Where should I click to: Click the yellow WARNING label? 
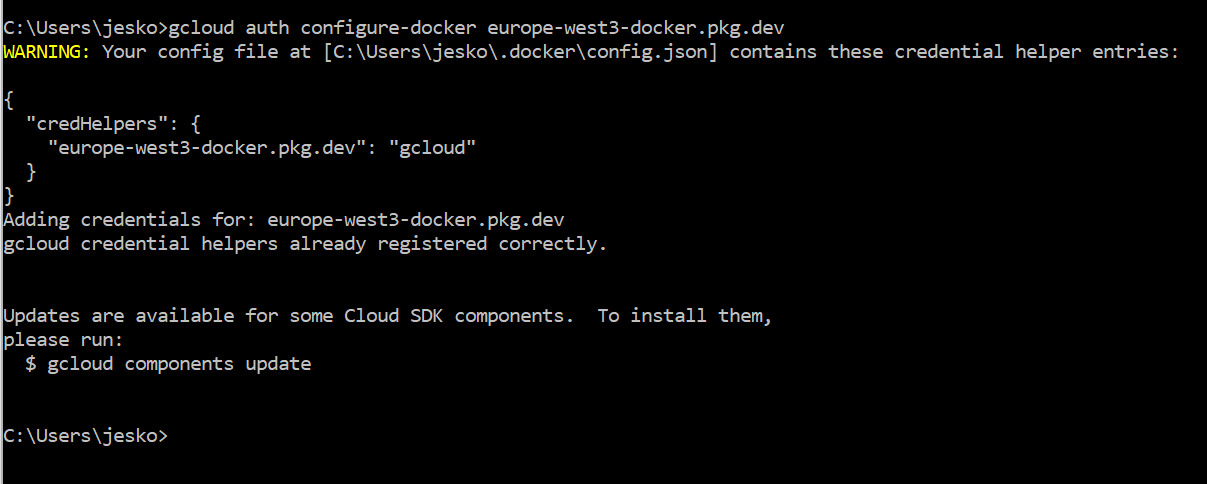[x=48, y=51]
